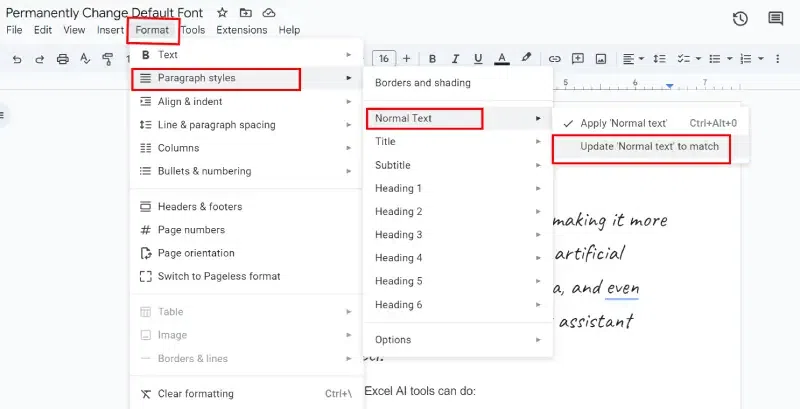The image size is (800, 409).
Task: Open the three-dot more options menu
Action: pos(778,59)
